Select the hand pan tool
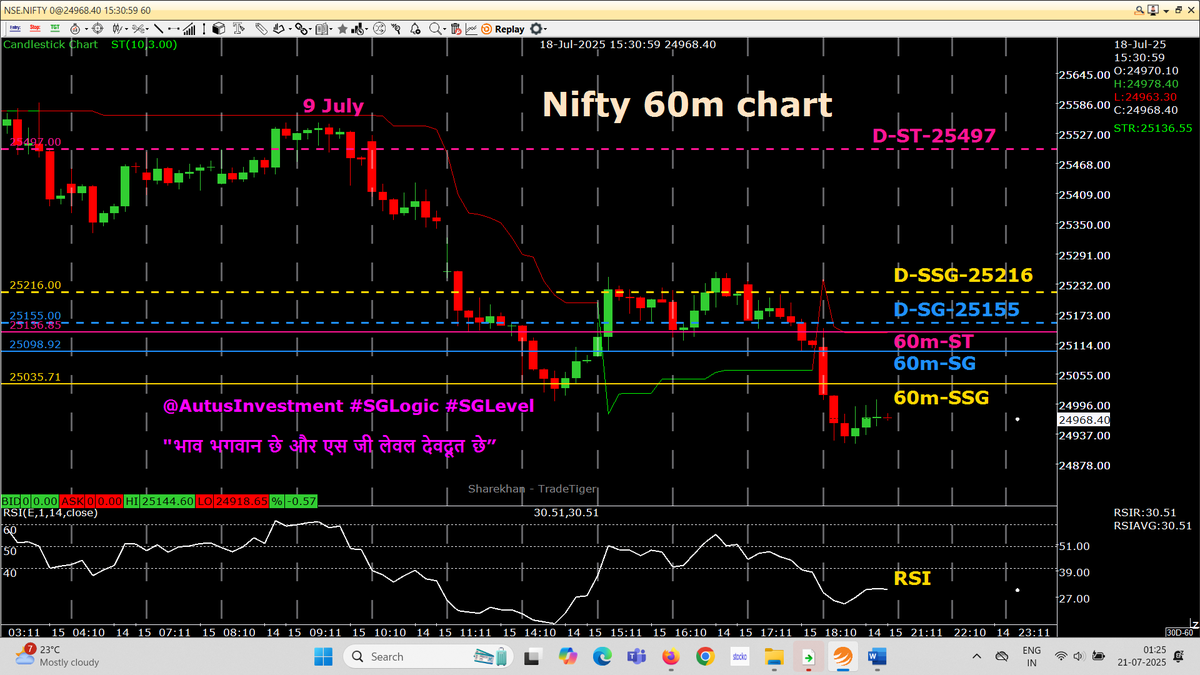Screen dimensions: 1200x675 (x=279, y=29)
